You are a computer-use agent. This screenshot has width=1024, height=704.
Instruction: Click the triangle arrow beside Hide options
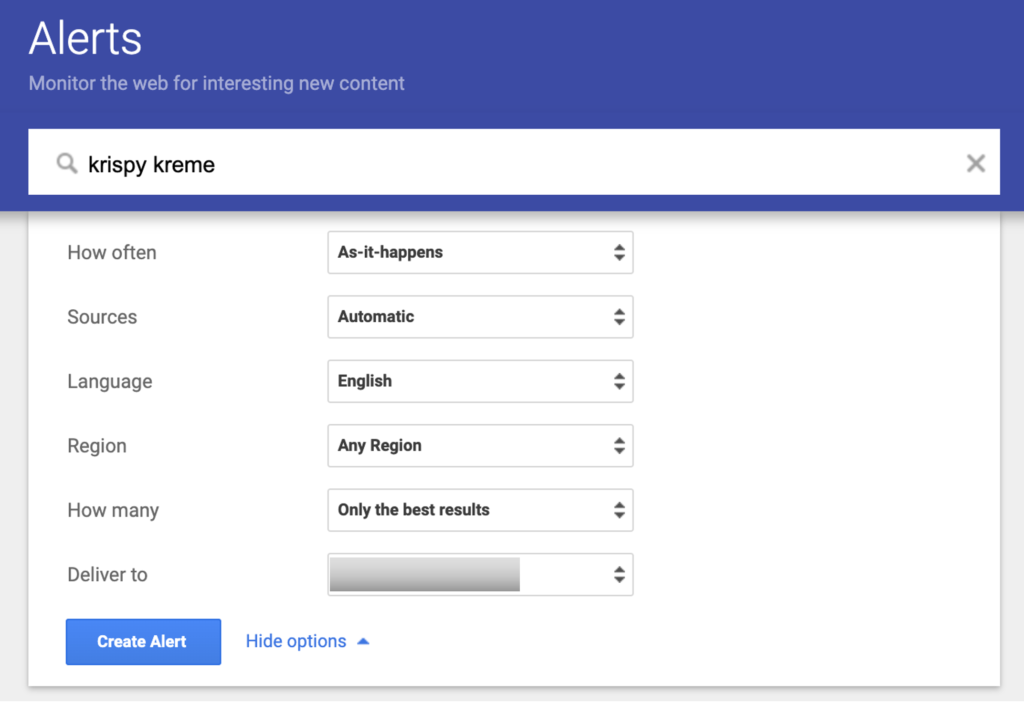363,642
